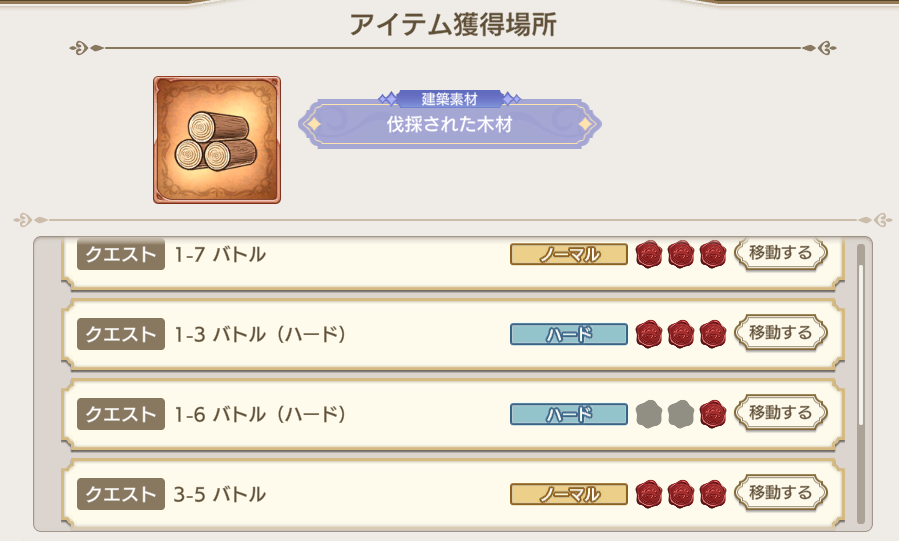Click the 3-5 バトル quest row title
The height and width of the screenshot is (541, 899).
click(220, 494)
